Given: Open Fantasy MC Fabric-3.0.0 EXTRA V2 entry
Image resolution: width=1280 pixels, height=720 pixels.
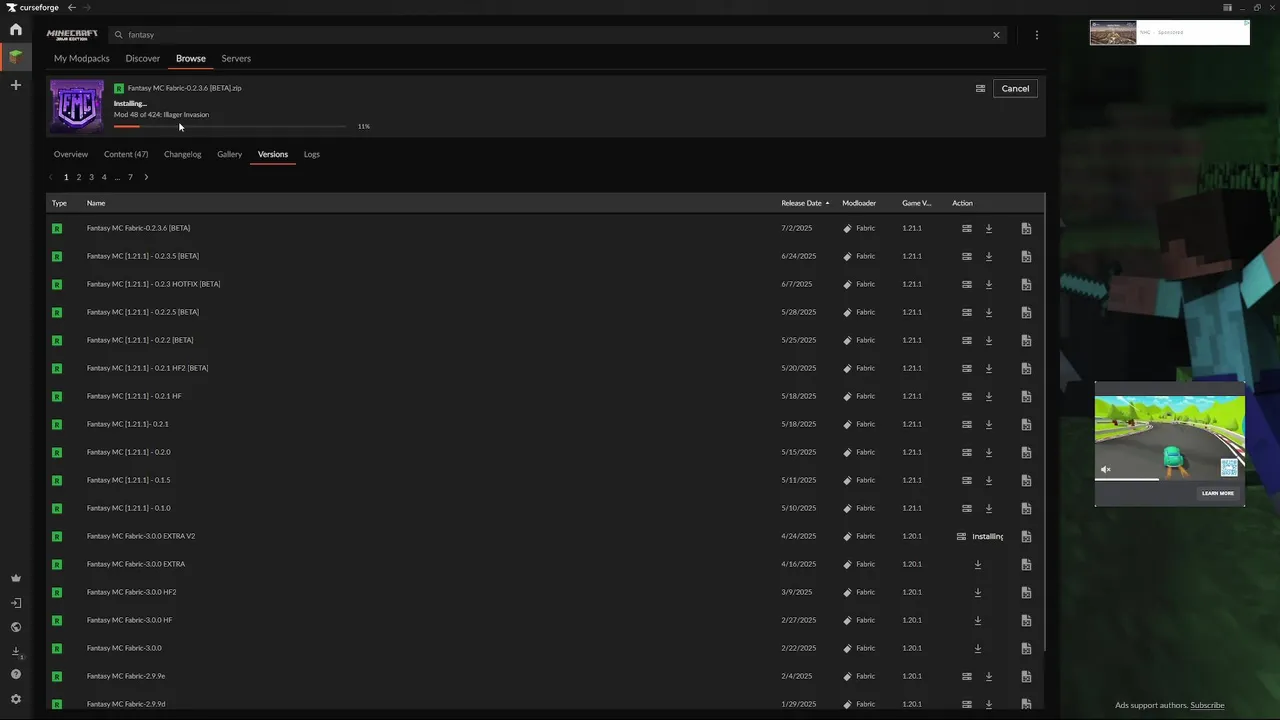Looking at the screenshot, I should tap(141, 536).
